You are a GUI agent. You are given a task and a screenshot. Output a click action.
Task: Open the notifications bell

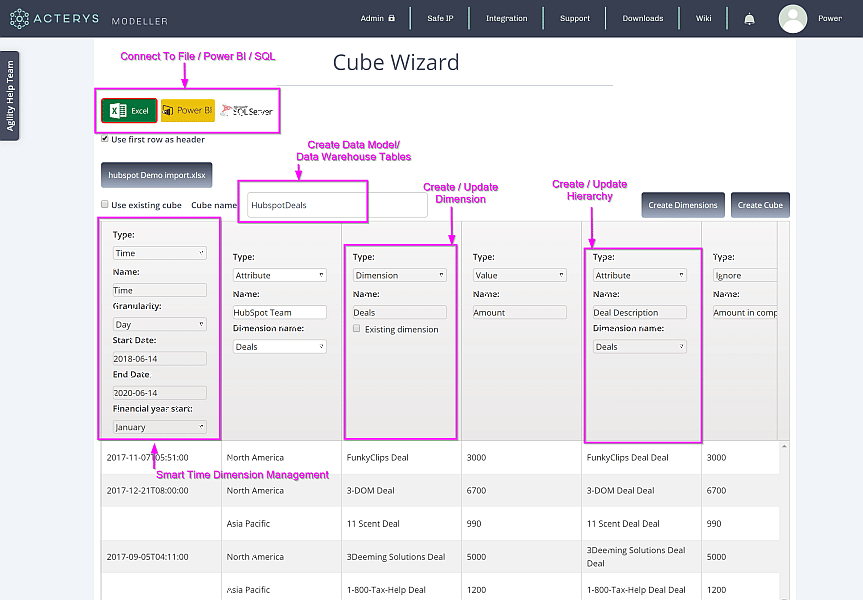[749, 19]
